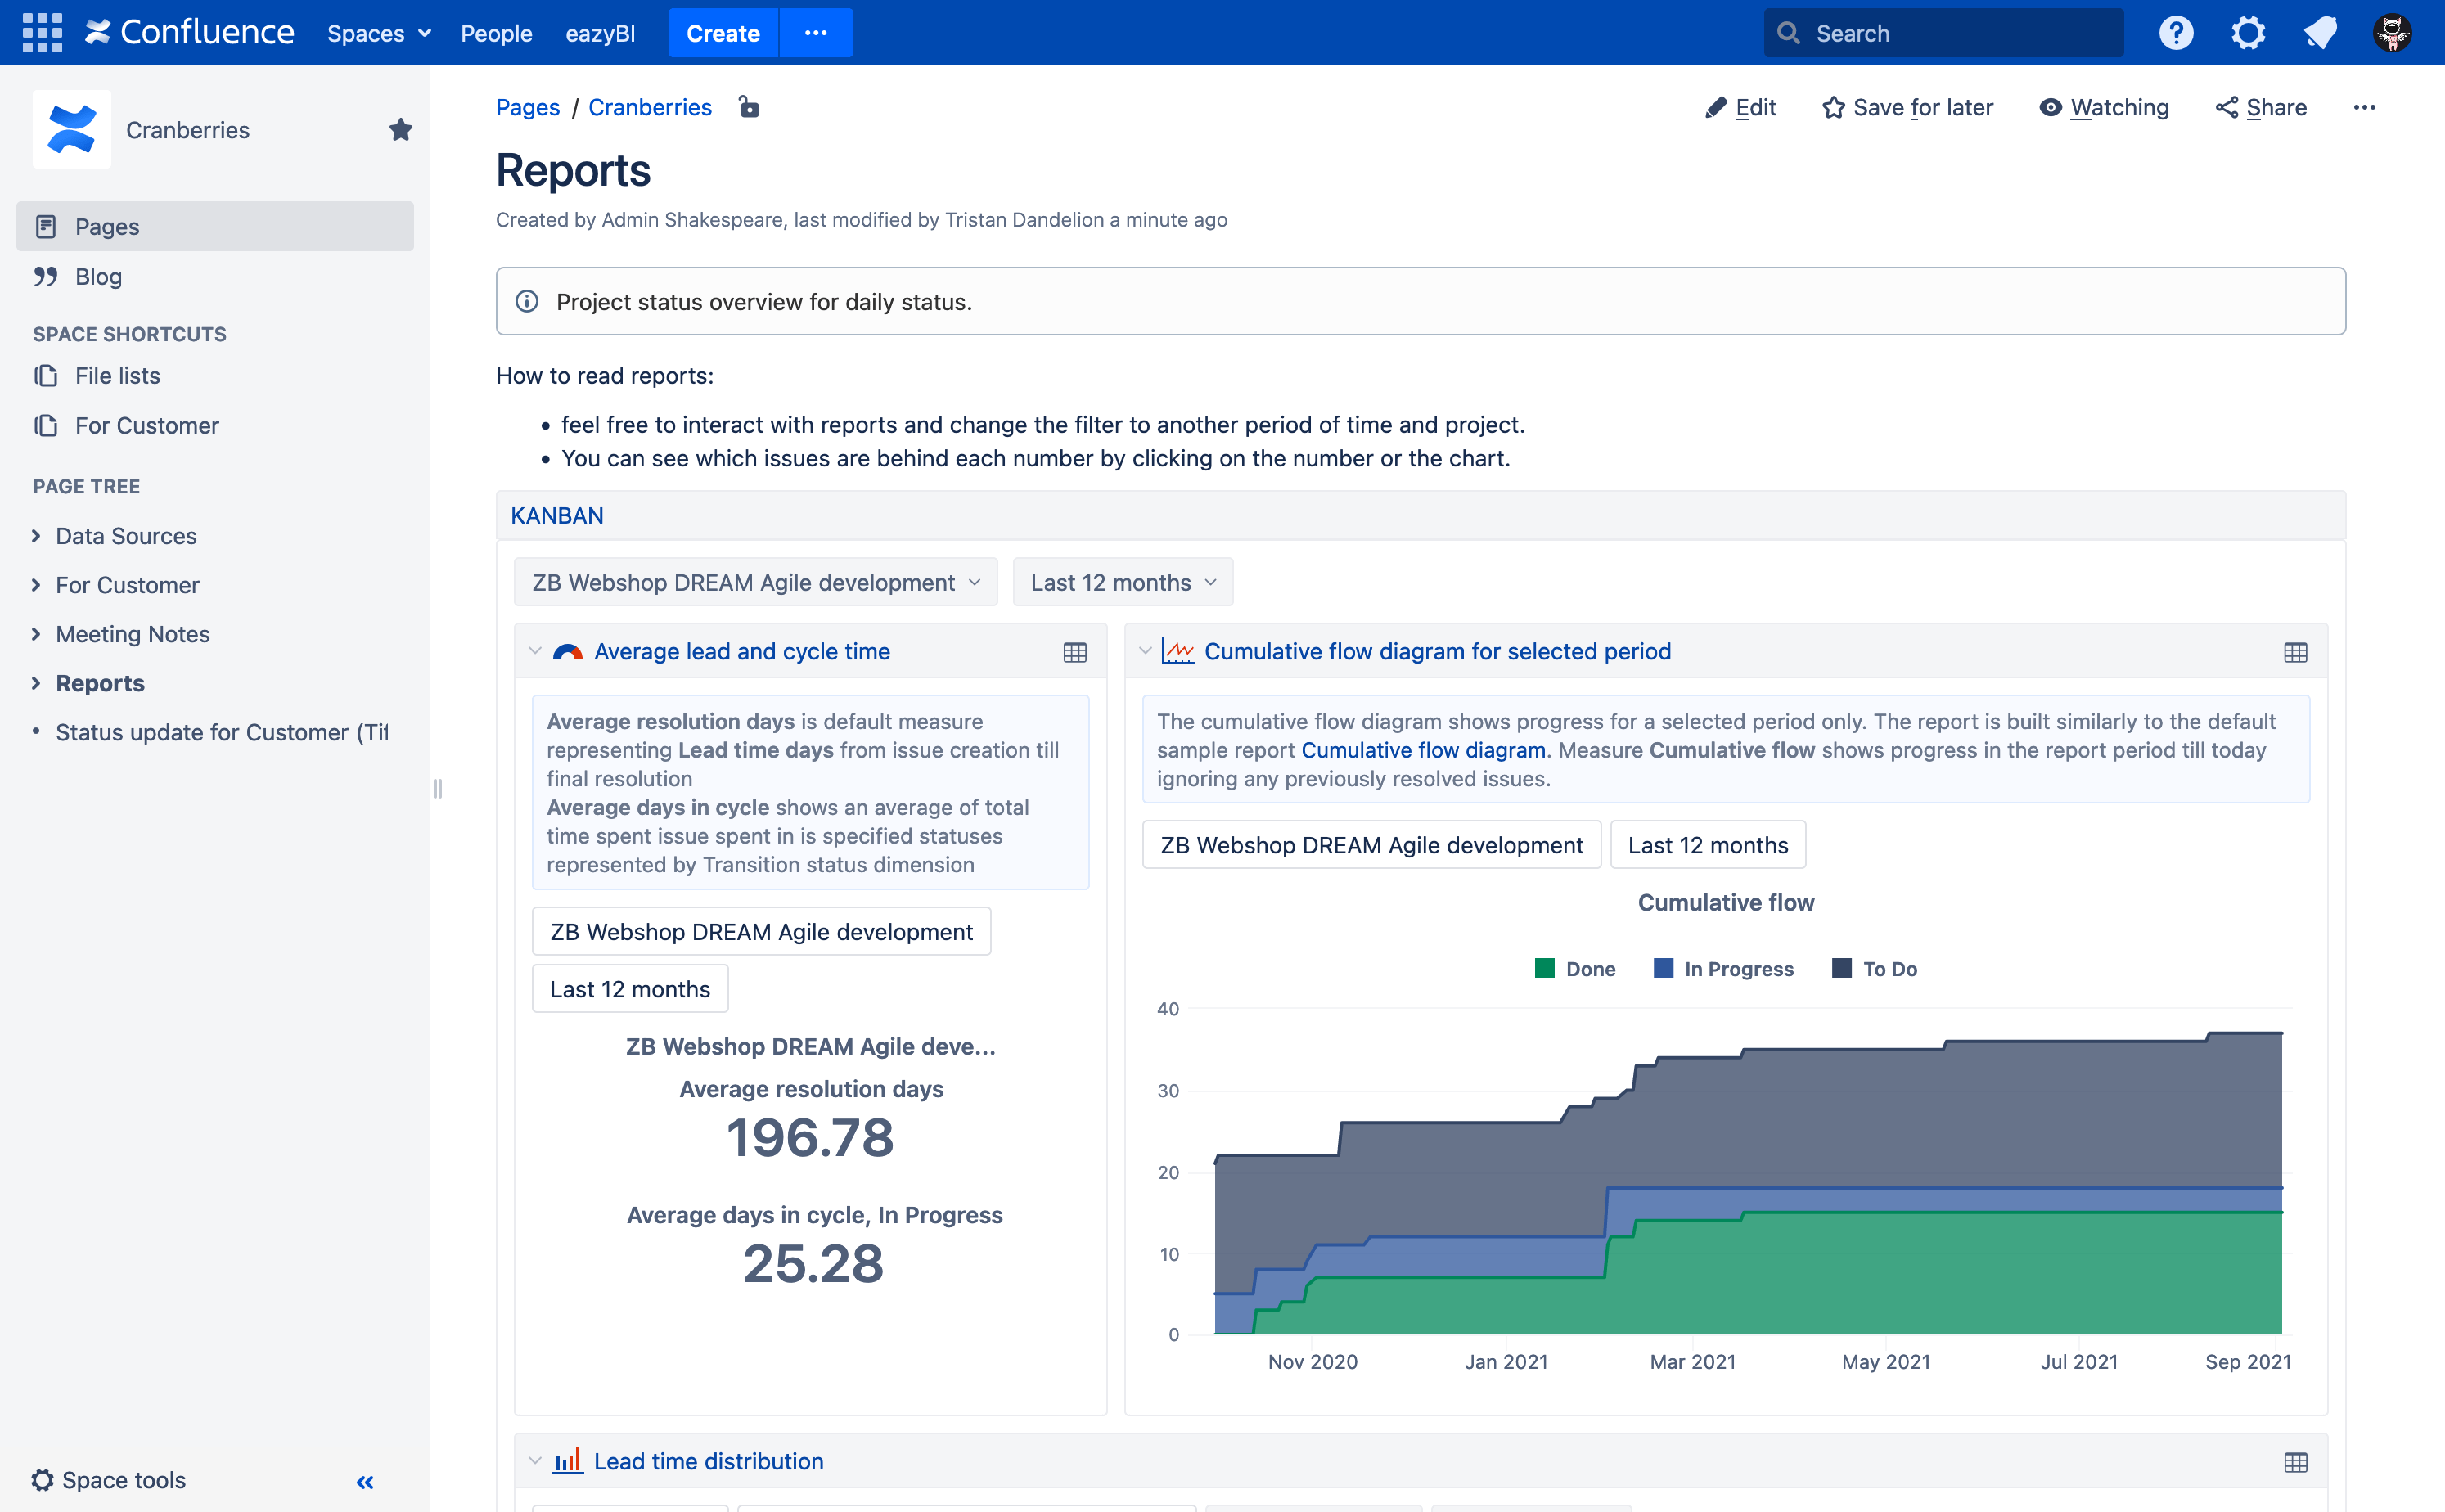Click the table view icon on Cumulative flow report
2445x1512 pixels.
(x=2295, y=652)
